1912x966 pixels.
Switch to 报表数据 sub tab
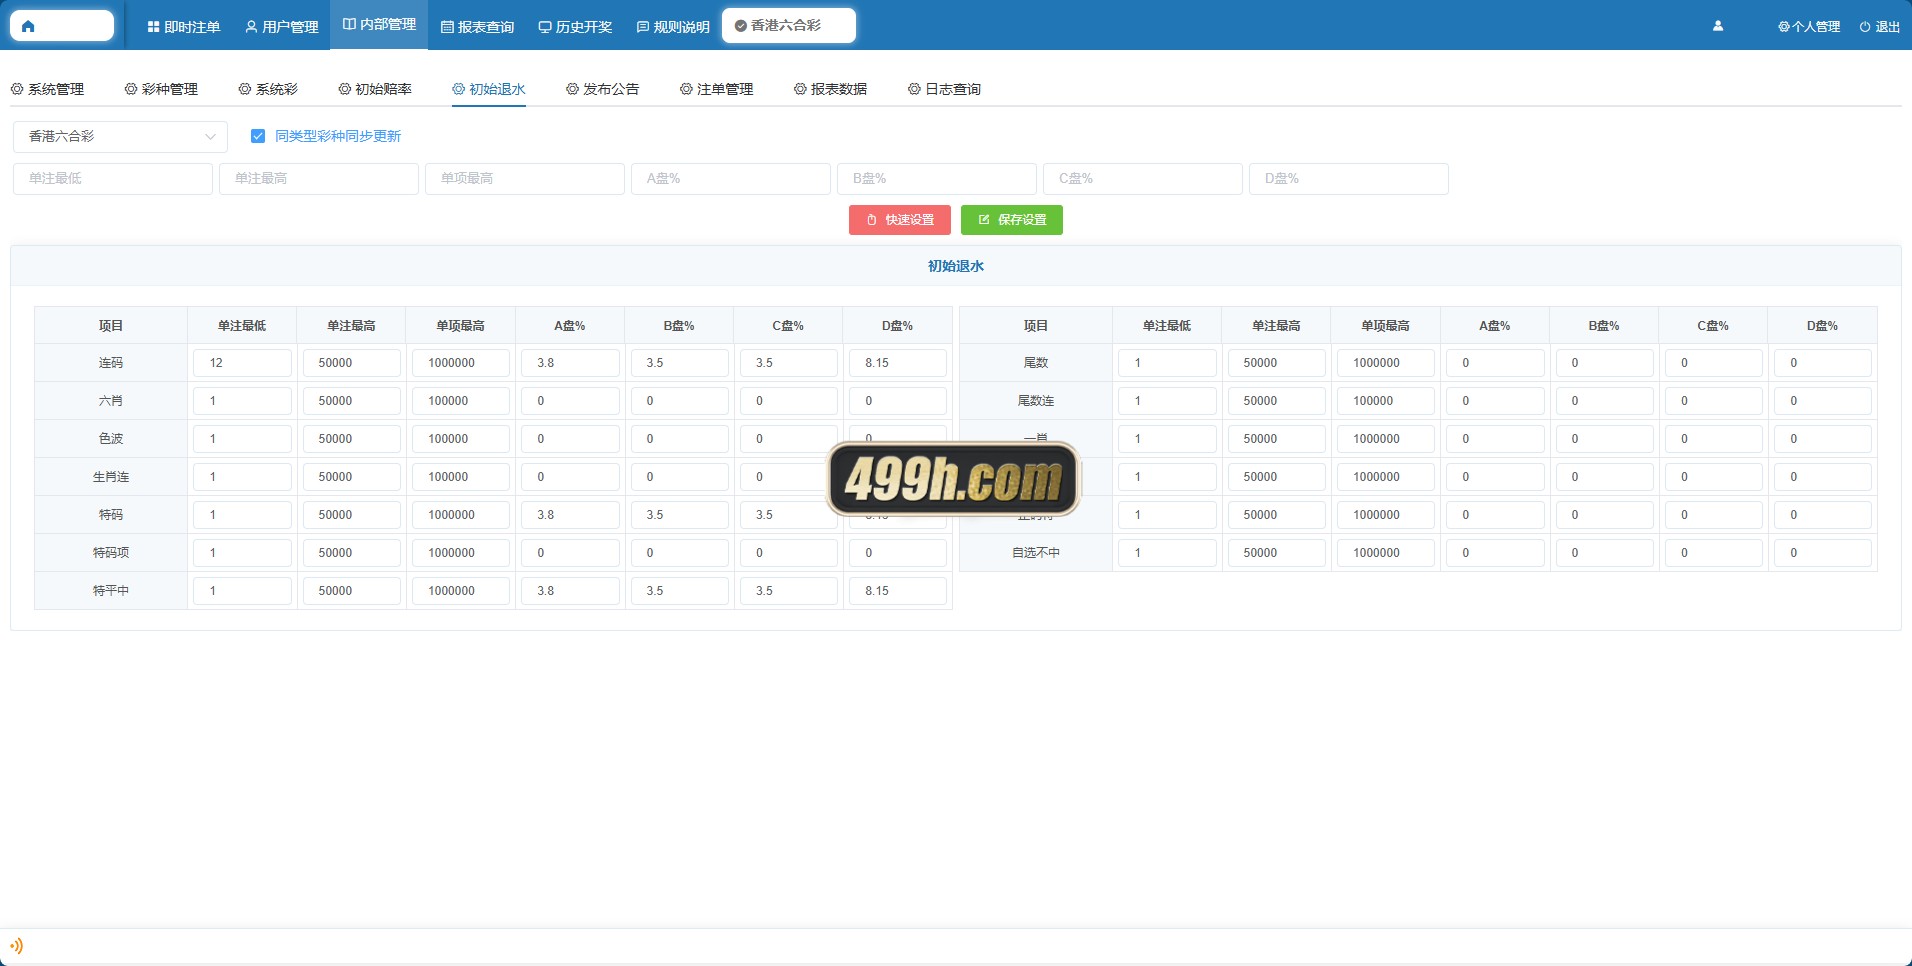click(831, 89)
